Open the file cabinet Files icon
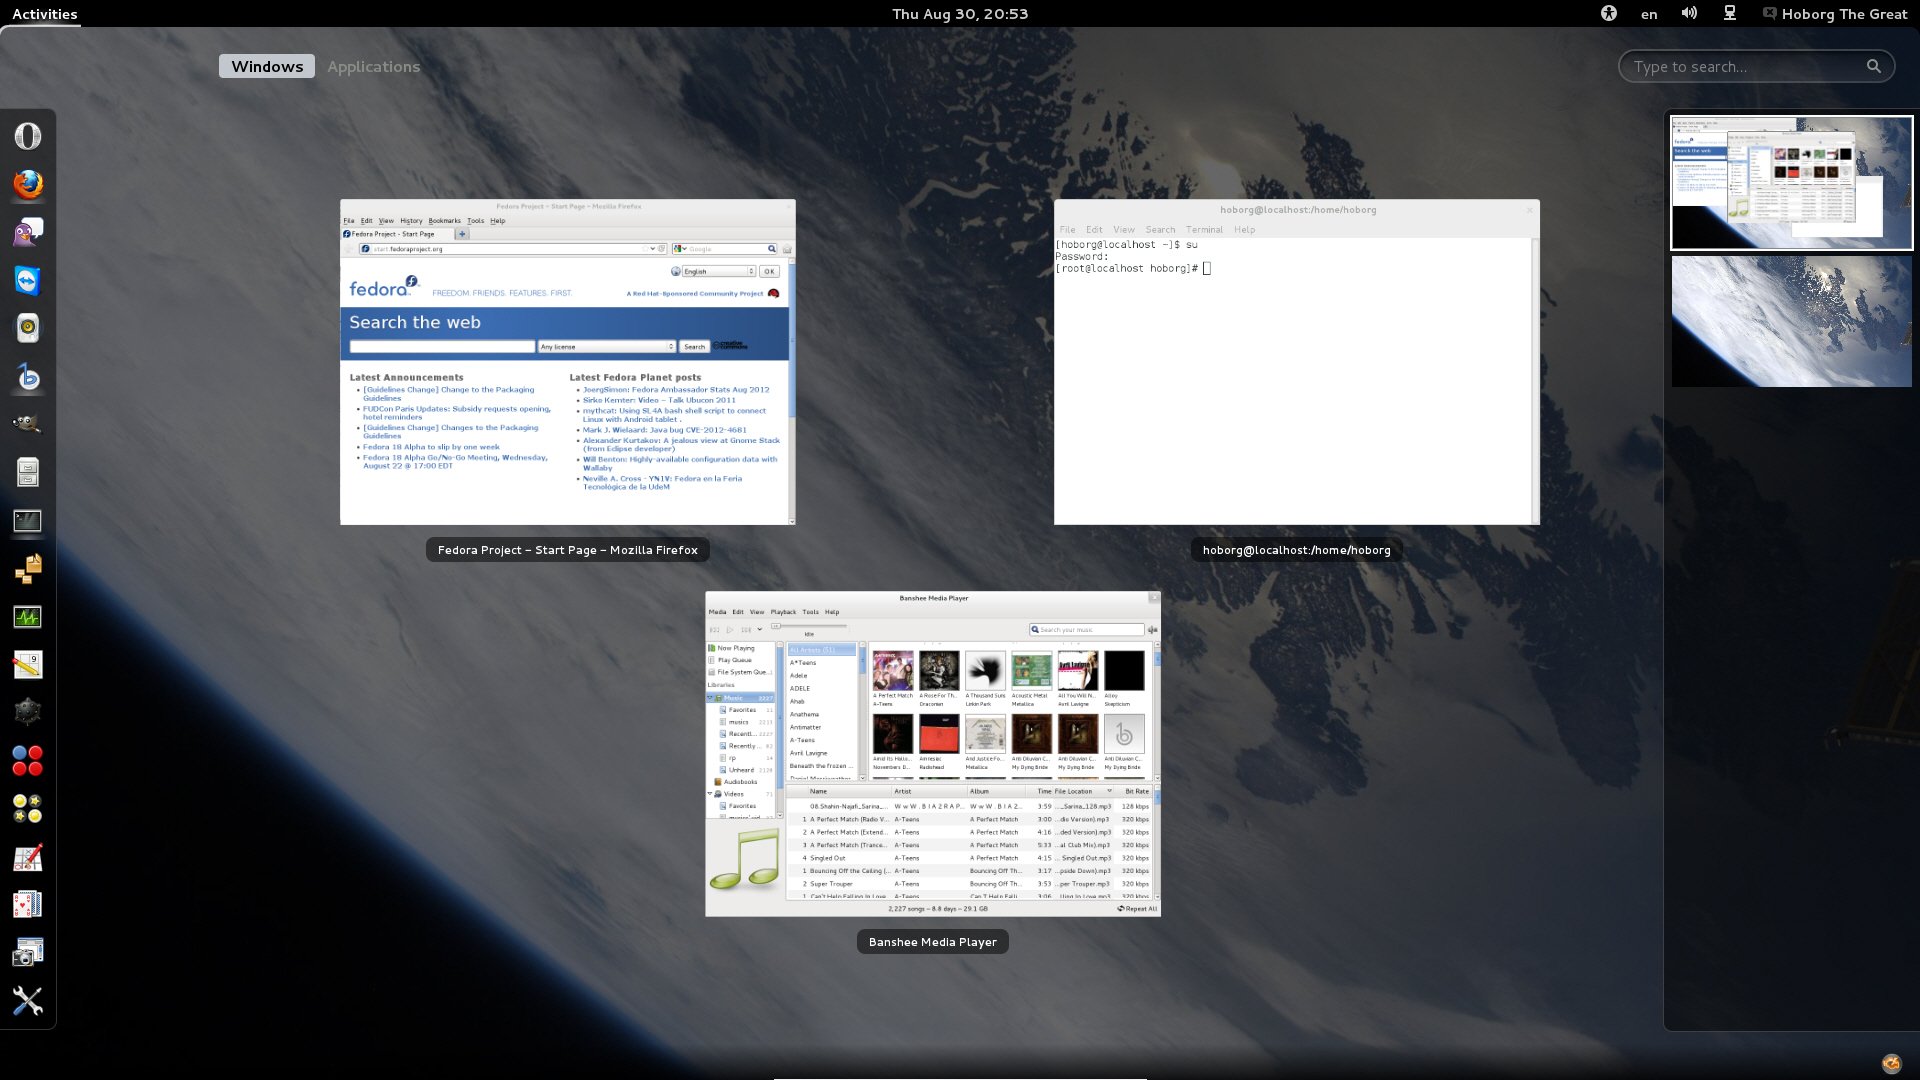Screen dimensions: 1920x1080 pos(28,472)
